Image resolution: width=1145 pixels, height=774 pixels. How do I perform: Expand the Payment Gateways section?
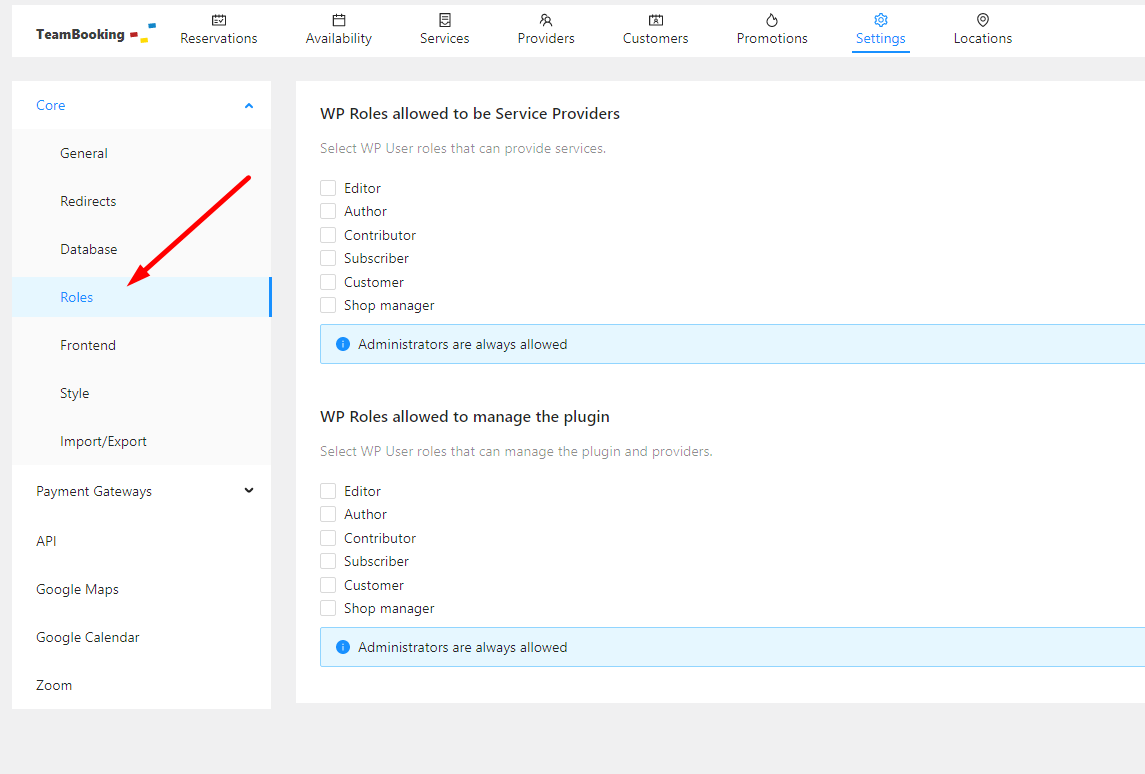click(x=249, y=491)
